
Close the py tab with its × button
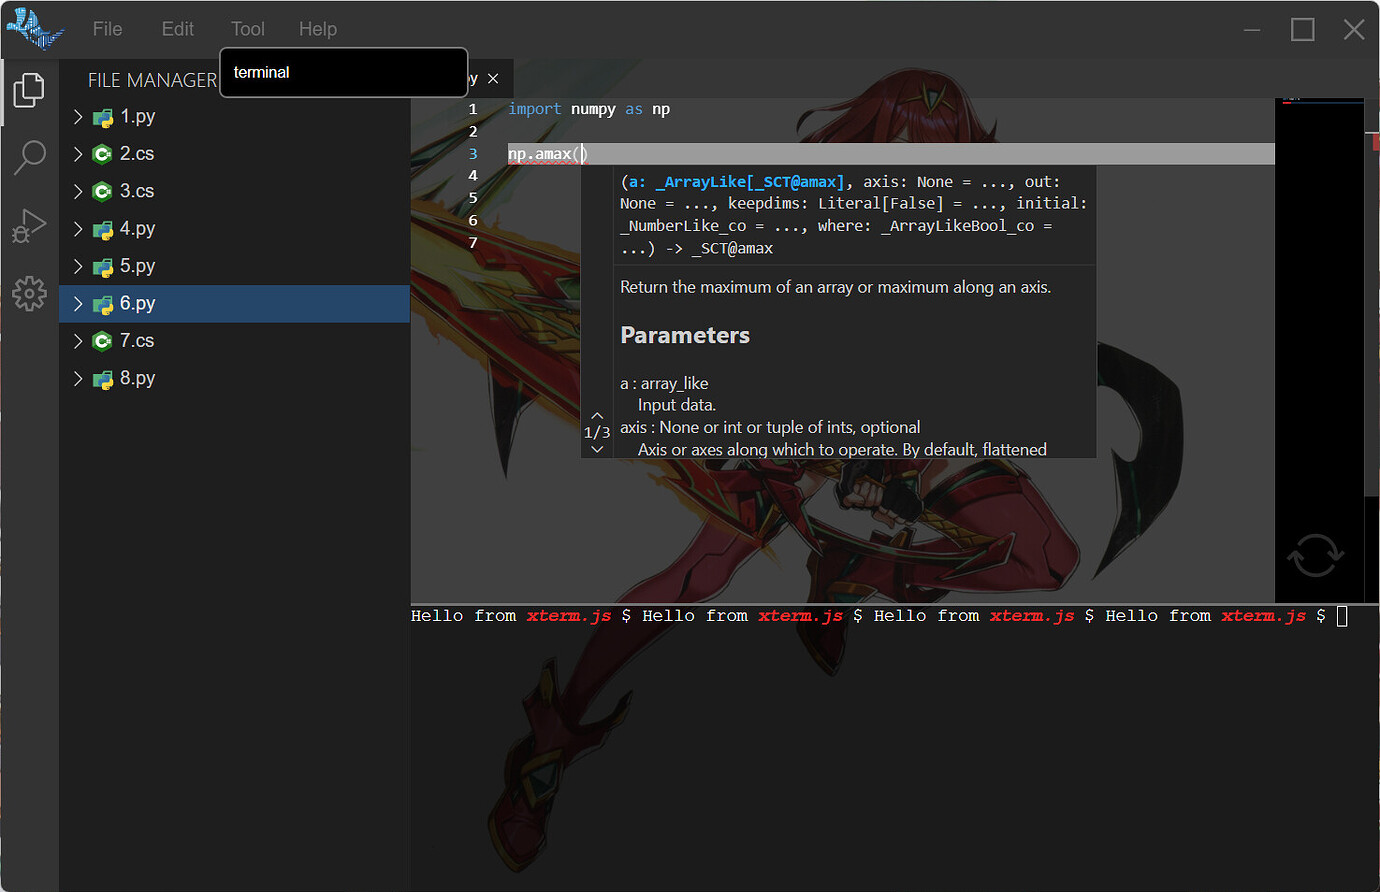492,78
